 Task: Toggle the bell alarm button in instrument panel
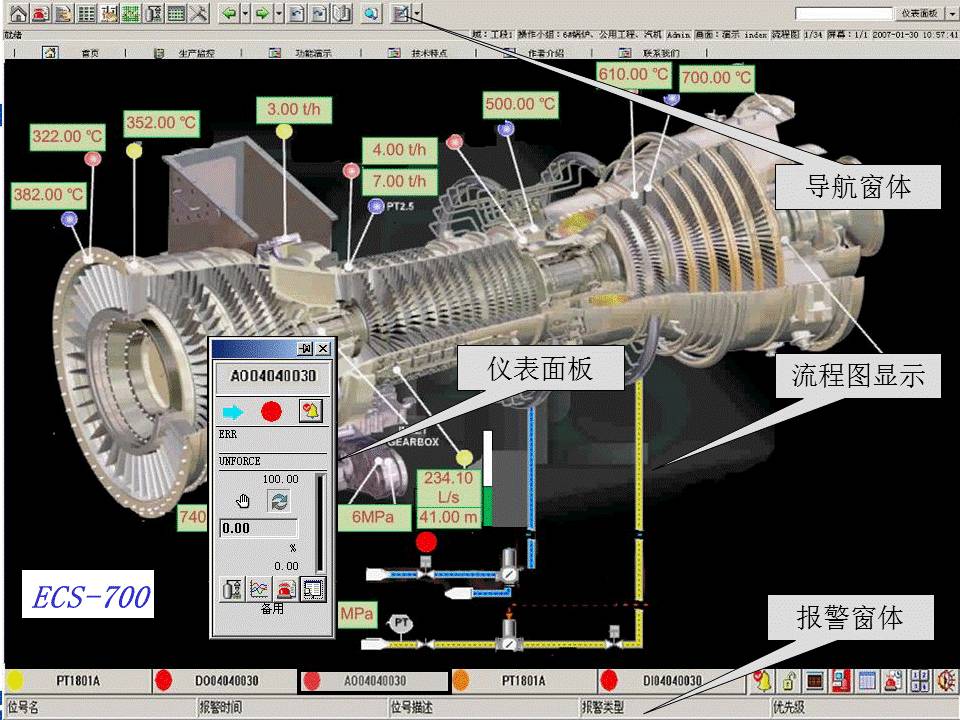click(311, 411)
